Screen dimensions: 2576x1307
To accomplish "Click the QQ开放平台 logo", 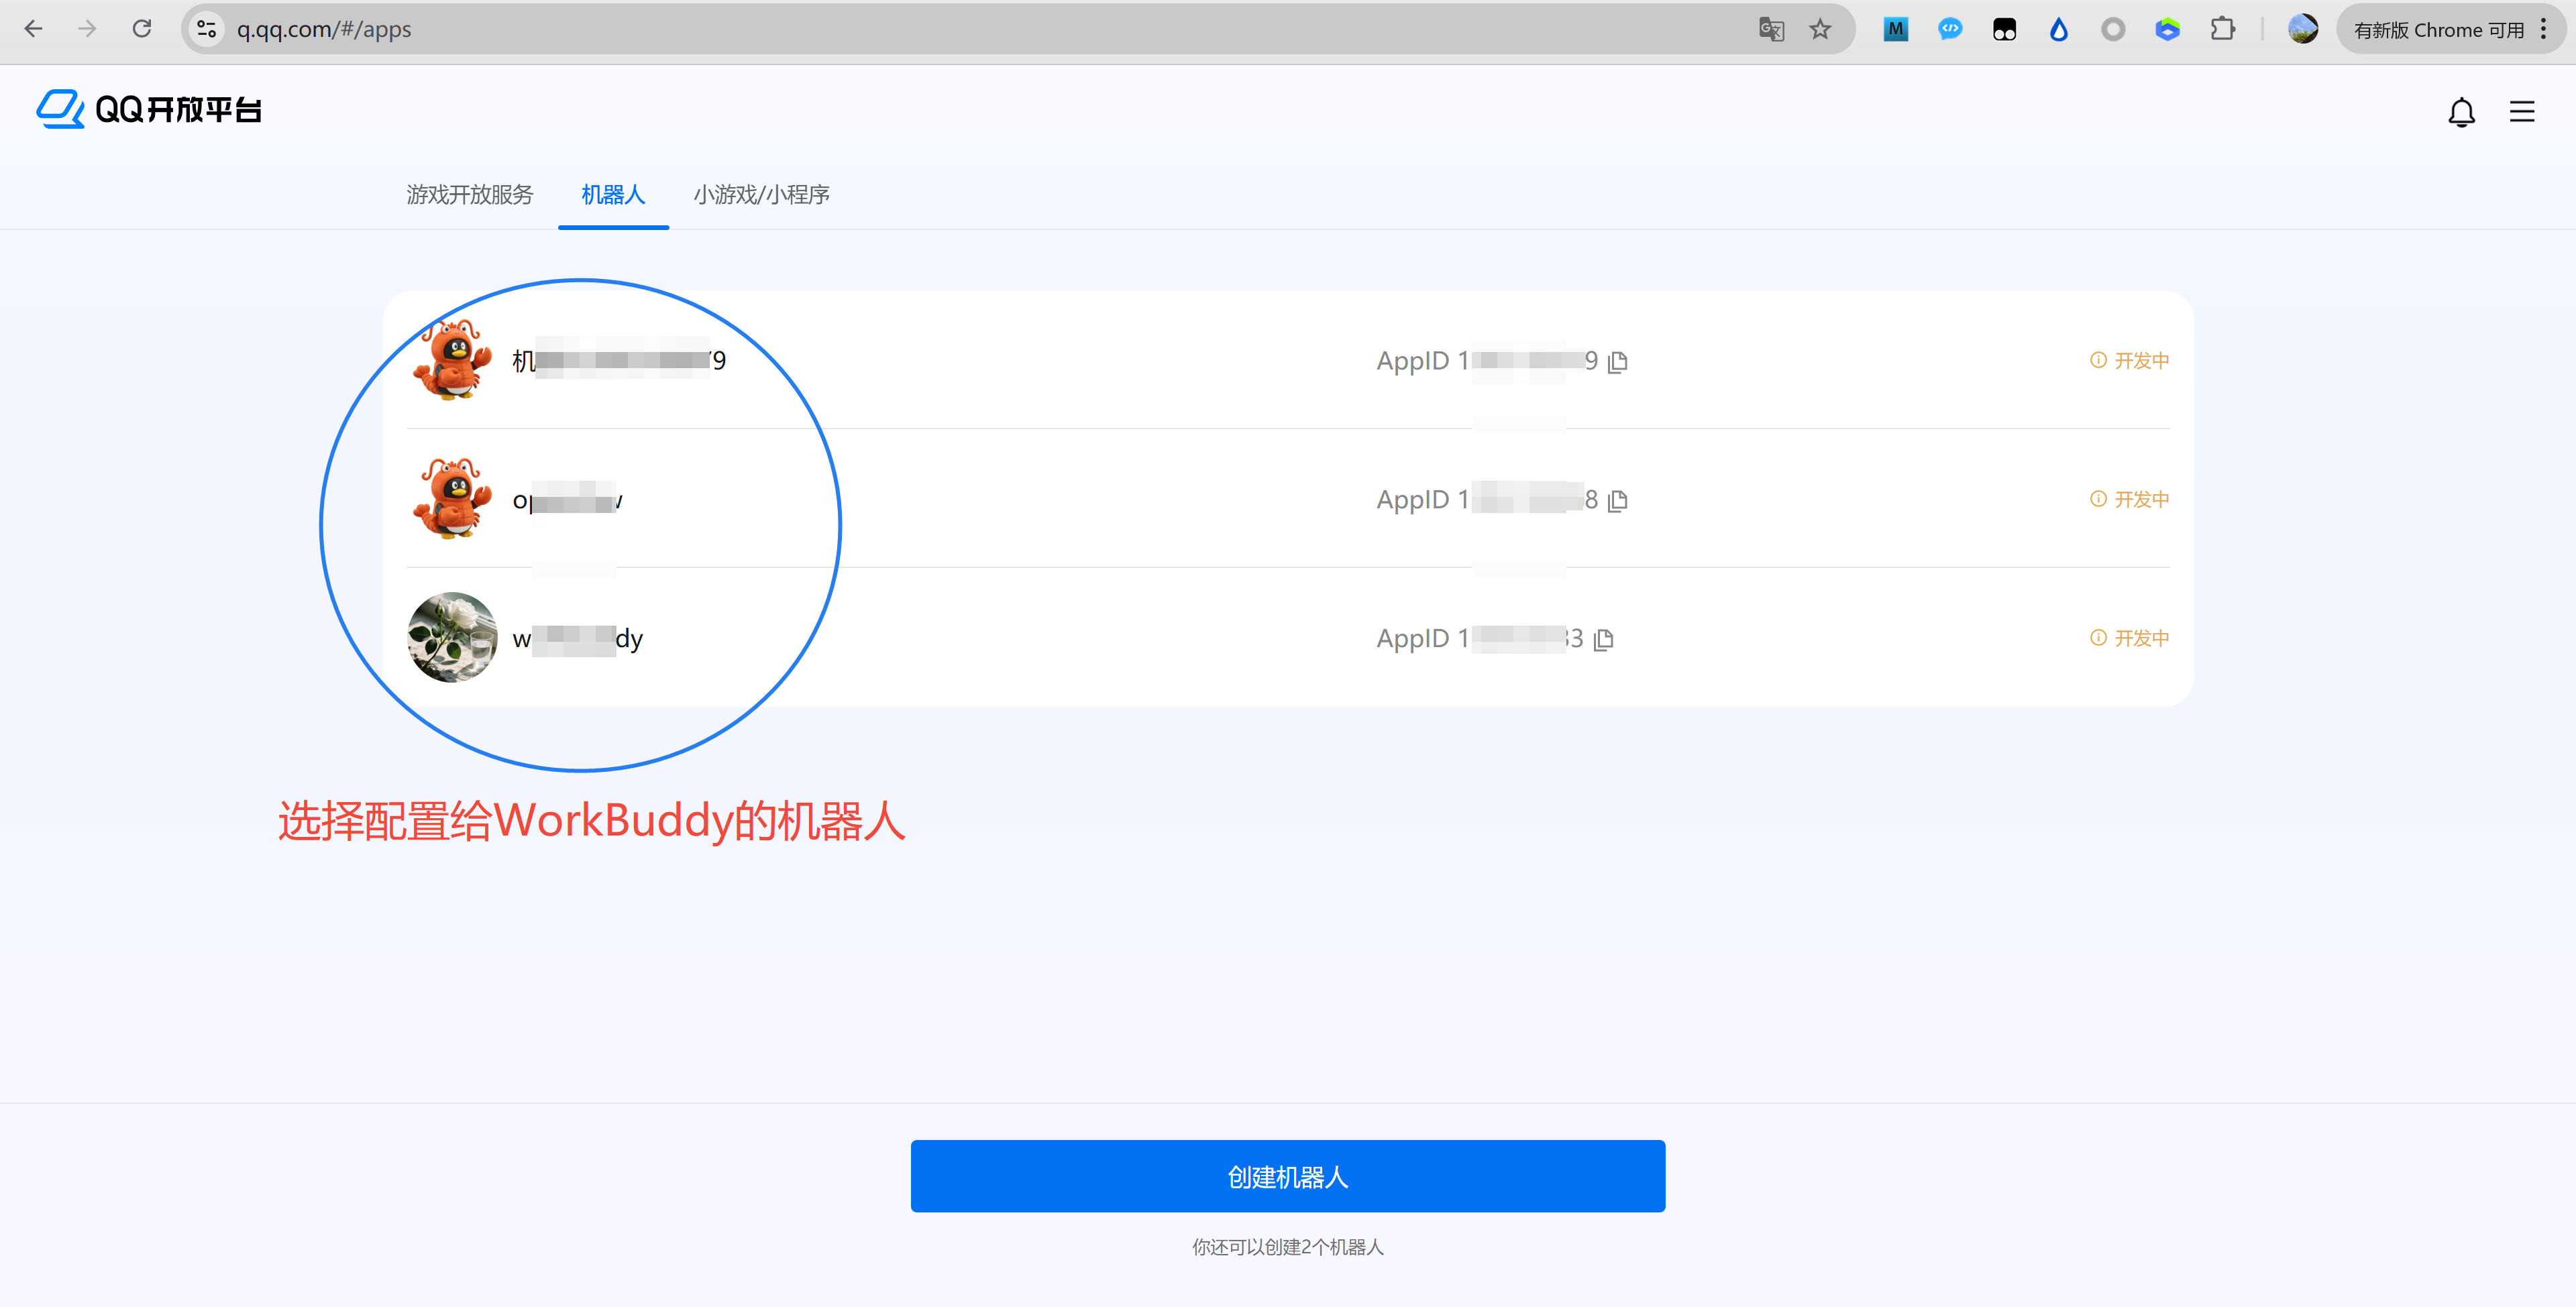I will click(x=149, y=109).
